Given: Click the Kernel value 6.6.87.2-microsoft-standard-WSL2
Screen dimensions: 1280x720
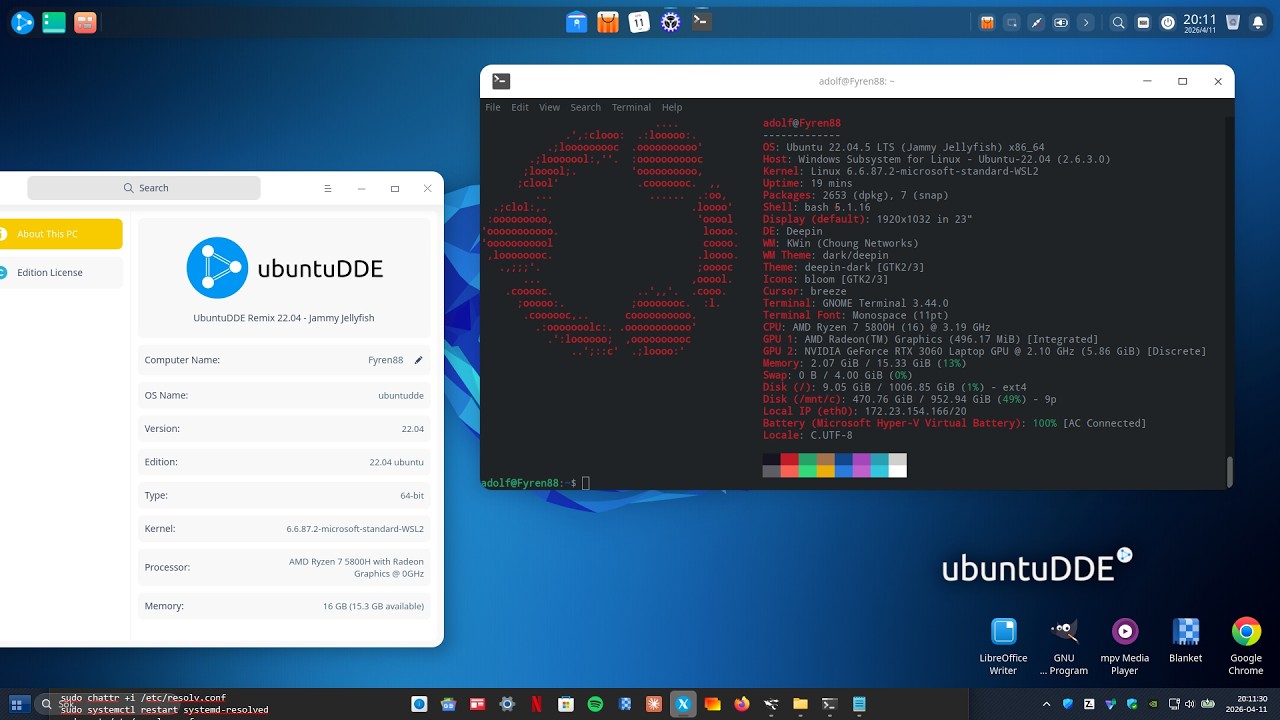Looking at the screenshot, I should (x=355, y=529).
